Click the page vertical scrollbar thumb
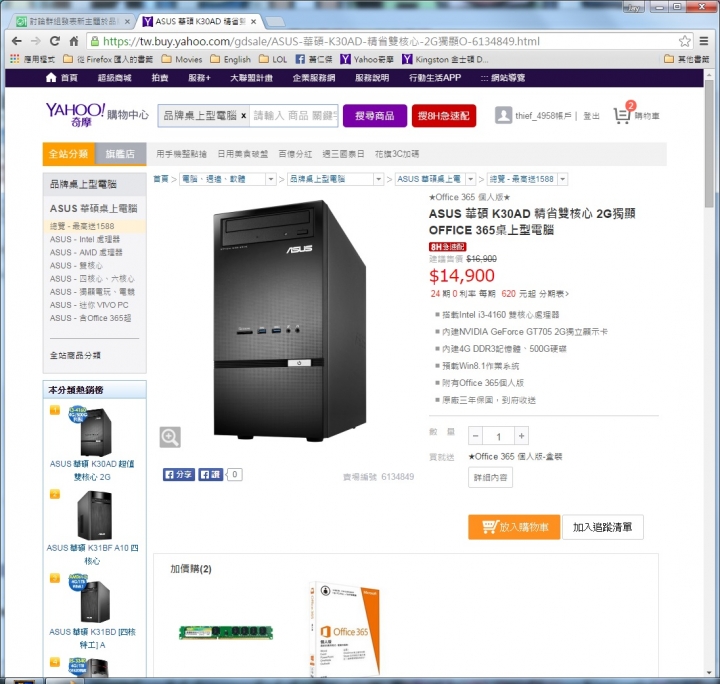 (x=710, y=145)
